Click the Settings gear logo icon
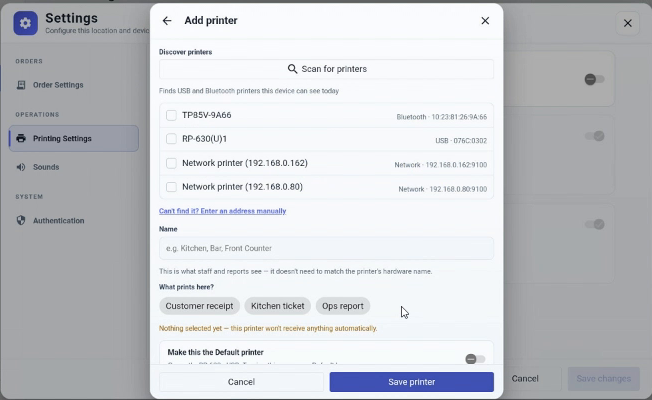Image resolution: width=652 pixels, height=400 pixels. [25, 23]
